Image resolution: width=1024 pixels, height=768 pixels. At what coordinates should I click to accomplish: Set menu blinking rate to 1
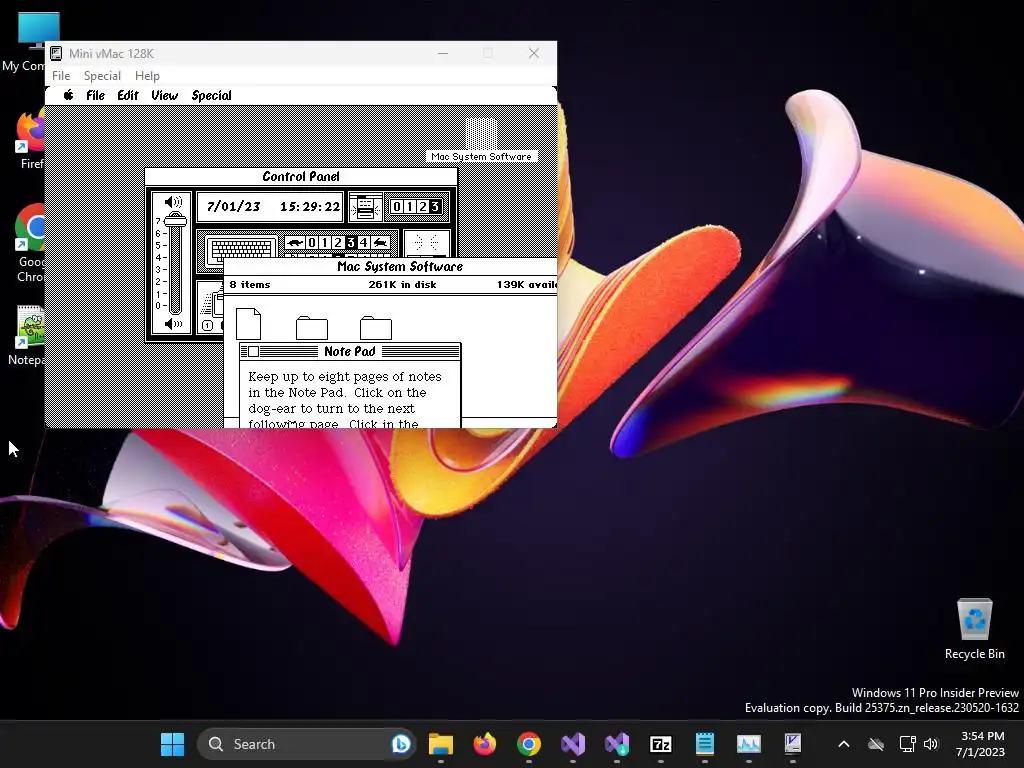pyautogui.click(x=409, y=207)
